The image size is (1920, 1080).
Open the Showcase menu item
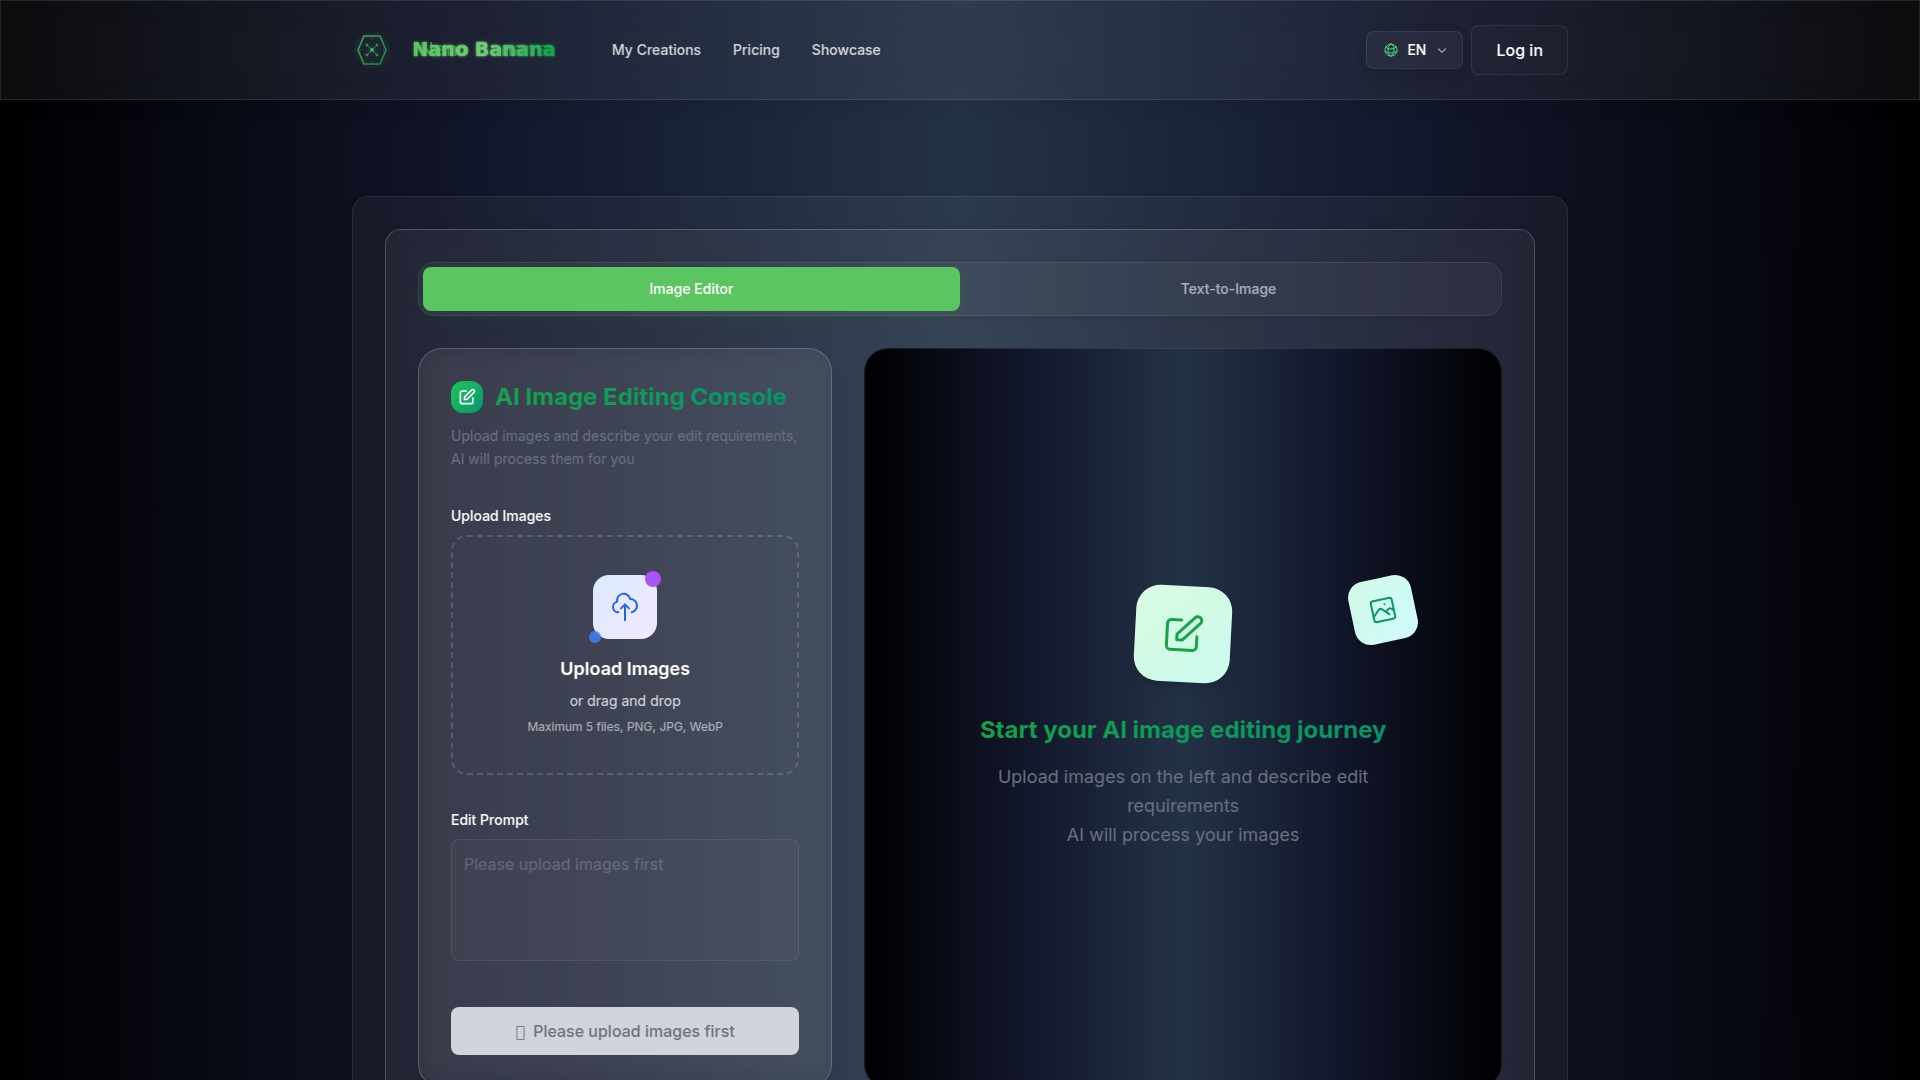coord(846,50)
